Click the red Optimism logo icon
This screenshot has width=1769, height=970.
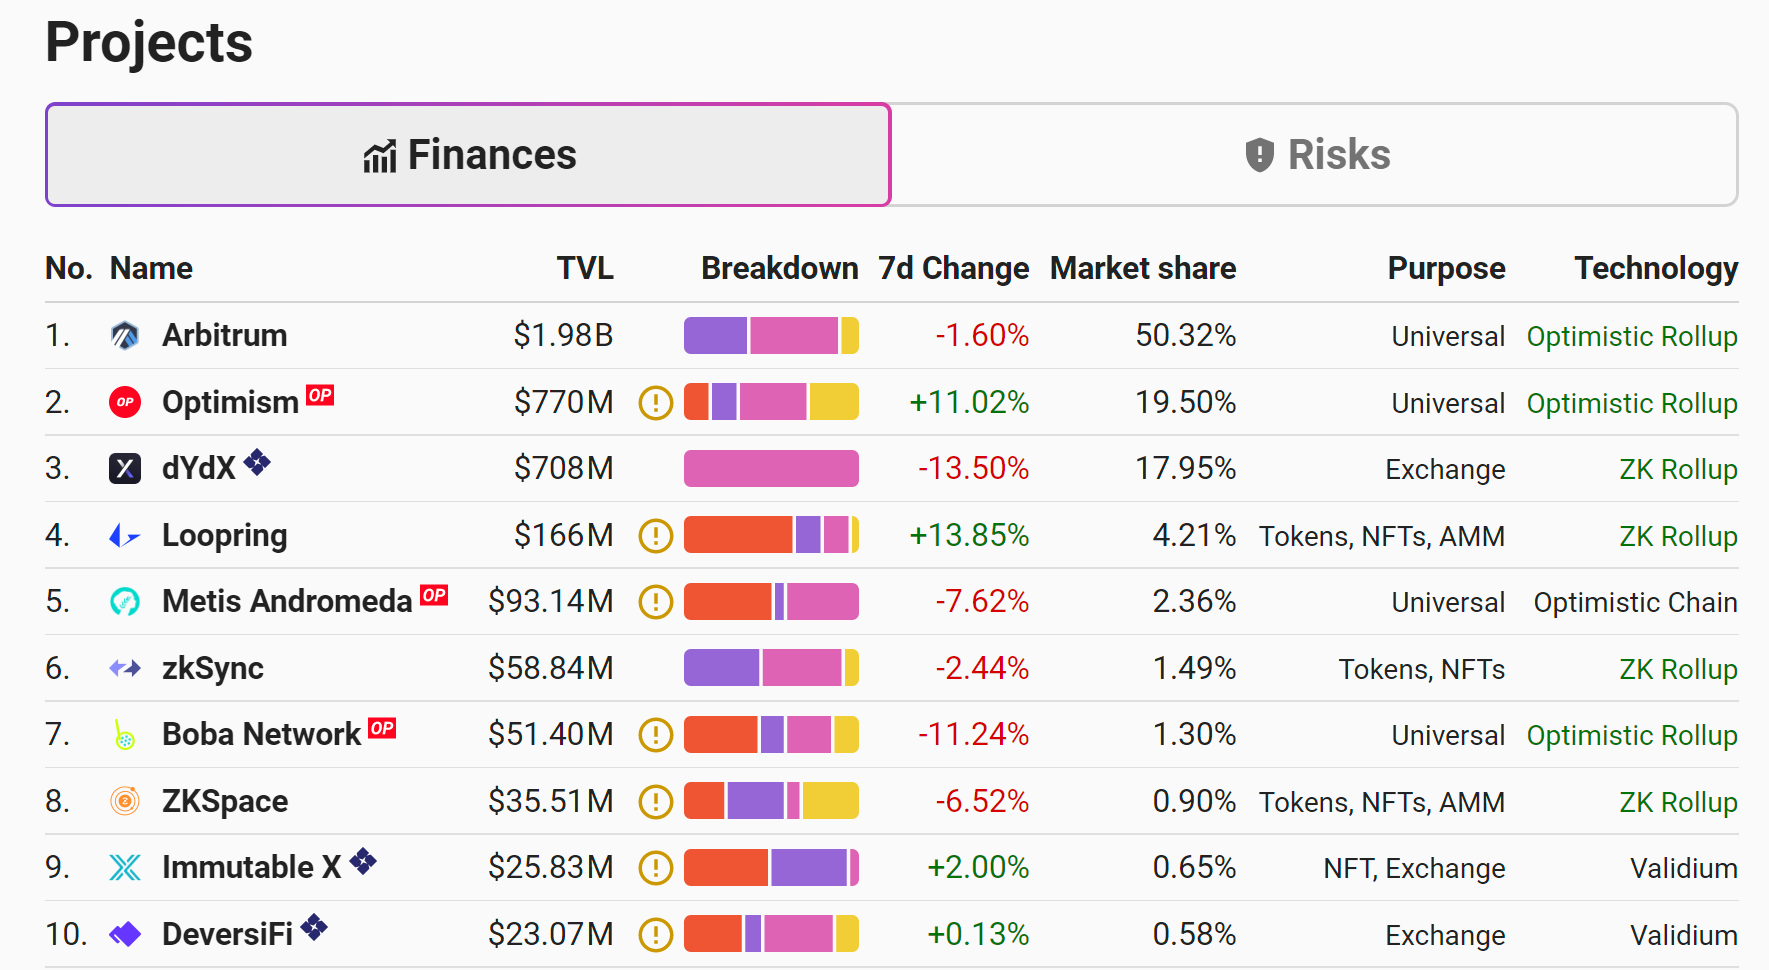(x=125, y=402)
